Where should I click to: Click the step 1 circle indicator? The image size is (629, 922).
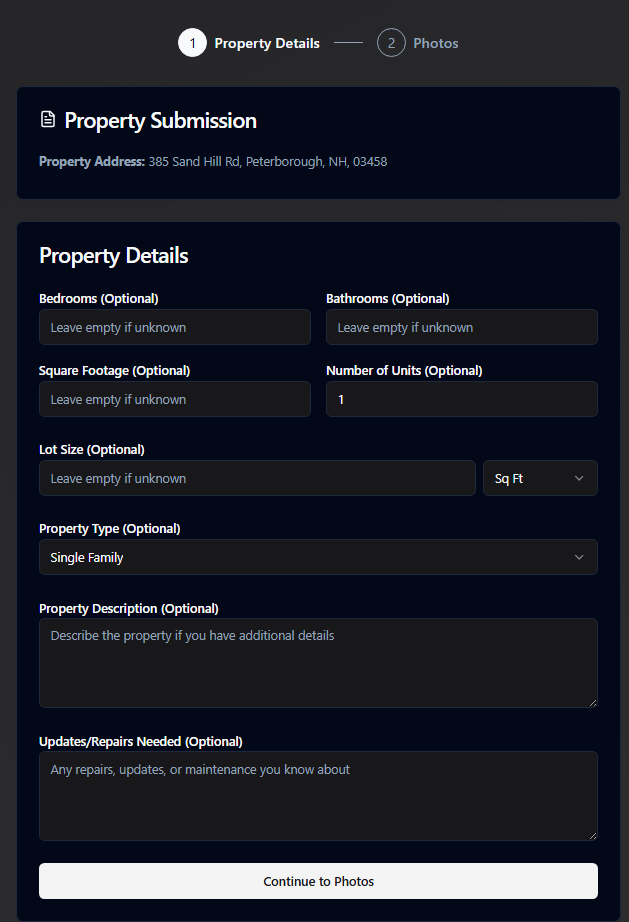tap(192, 43)
